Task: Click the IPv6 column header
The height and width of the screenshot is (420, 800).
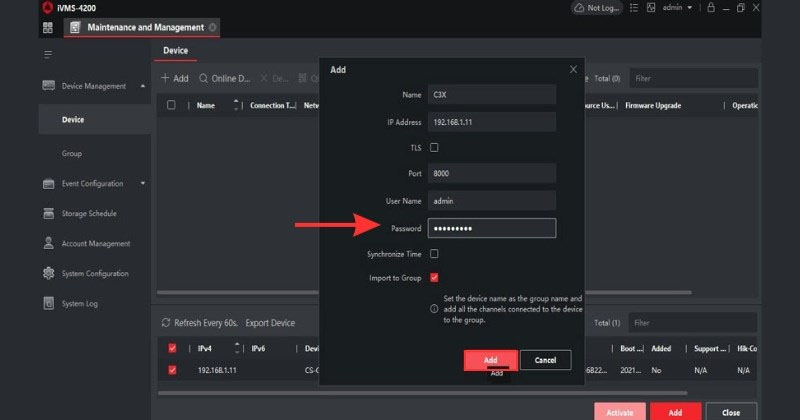Action: coord(258,349)
